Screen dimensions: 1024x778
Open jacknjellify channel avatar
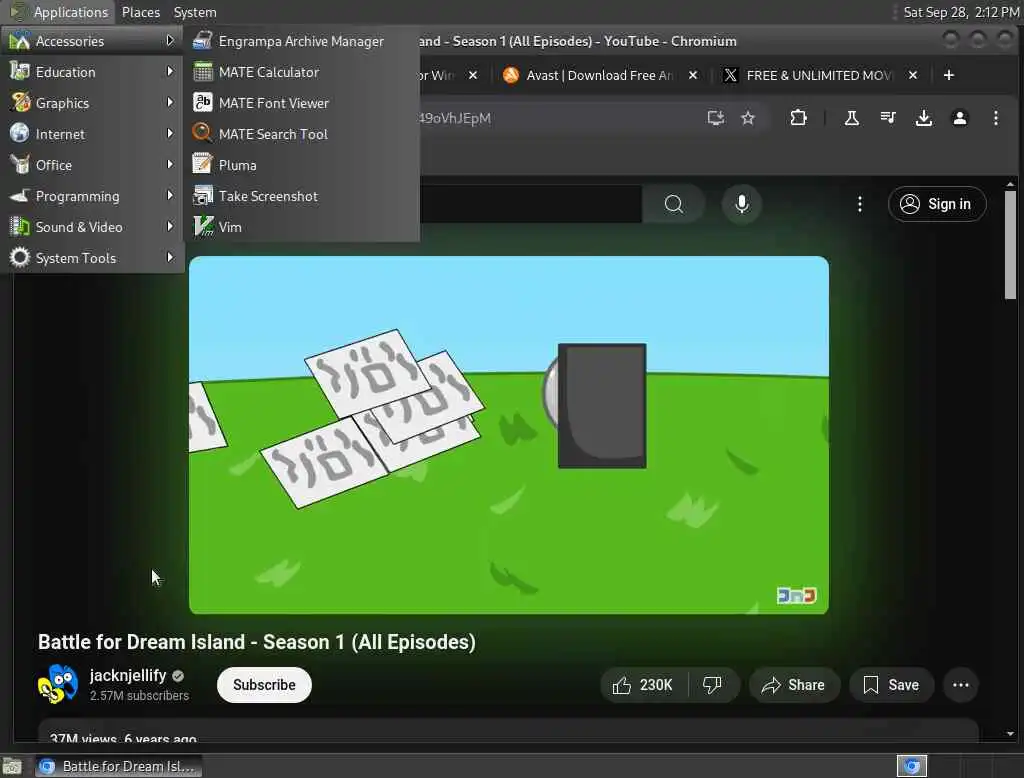tap(57, 685)
